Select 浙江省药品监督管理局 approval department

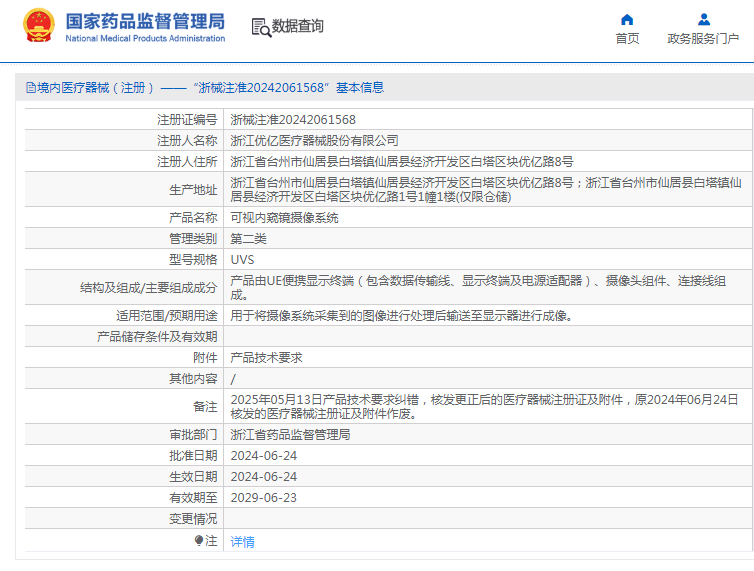[x=290, y=434]
